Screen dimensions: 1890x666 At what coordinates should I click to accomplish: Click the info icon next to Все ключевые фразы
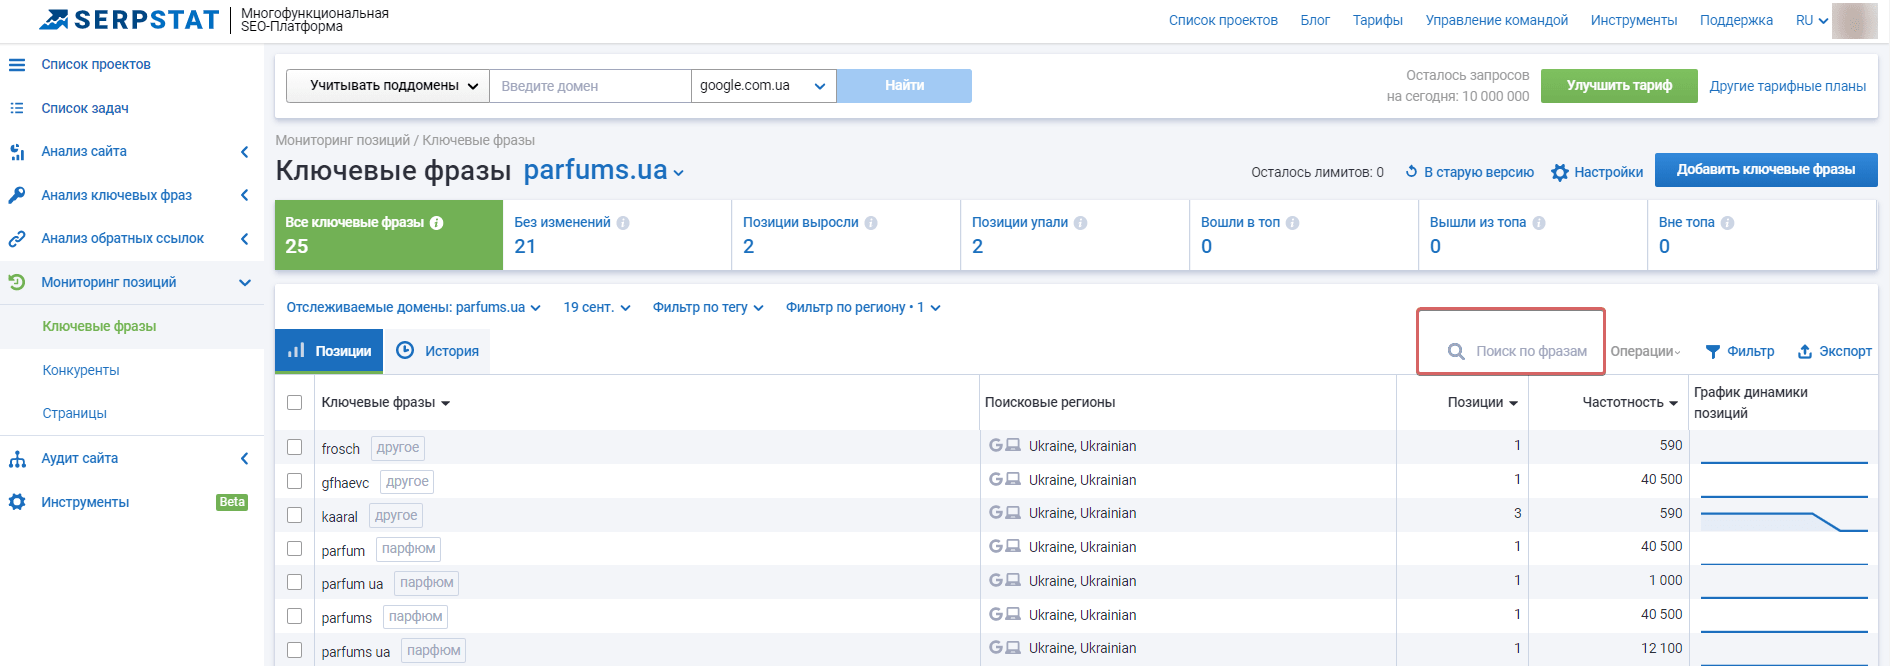[x=437, y=223]
